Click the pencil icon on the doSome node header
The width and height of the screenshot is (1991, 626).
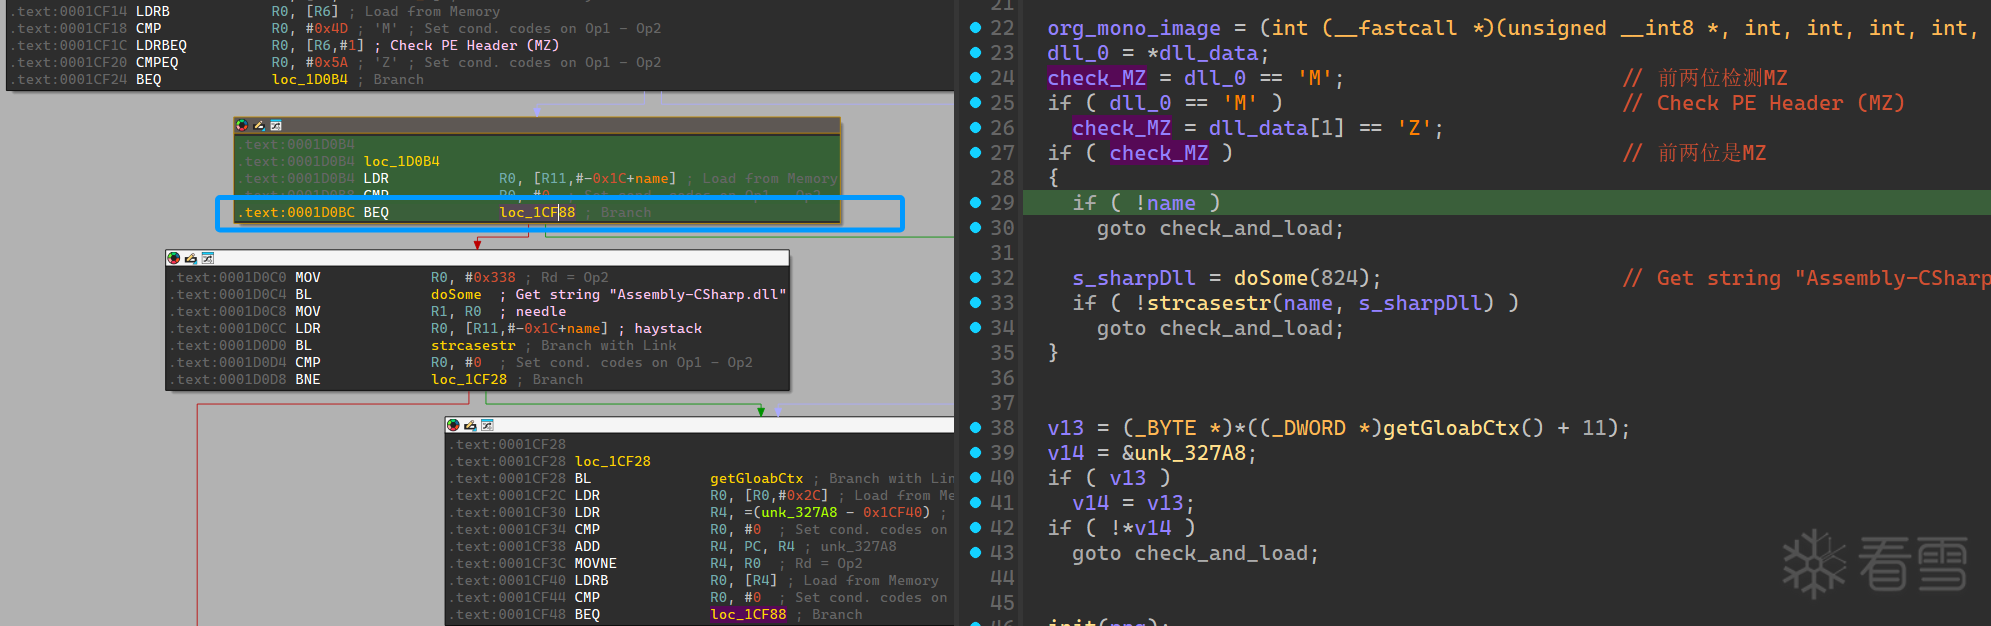pyautogui.click(x=191, y=258)
